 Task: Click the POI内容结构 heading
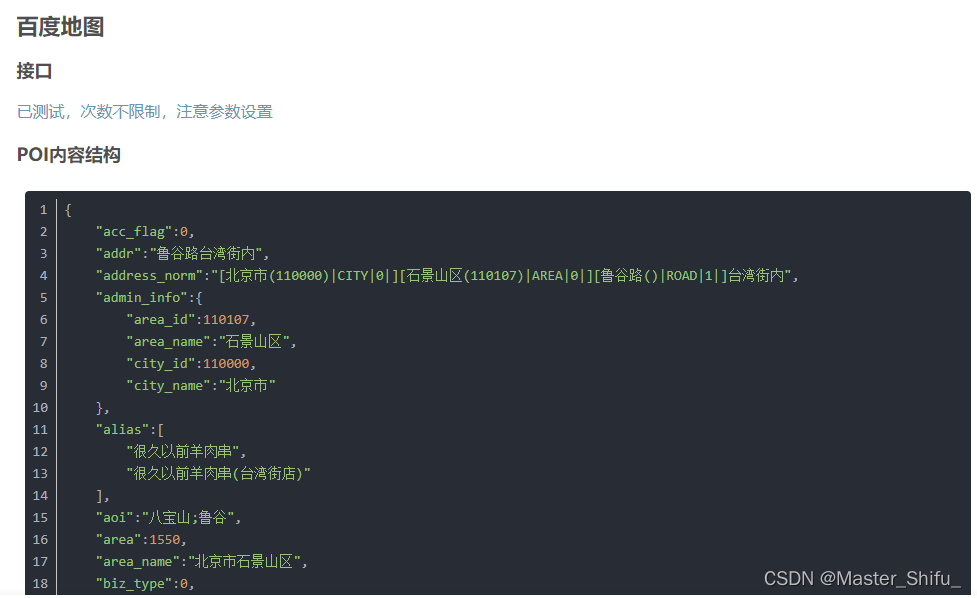pos(69,155)
